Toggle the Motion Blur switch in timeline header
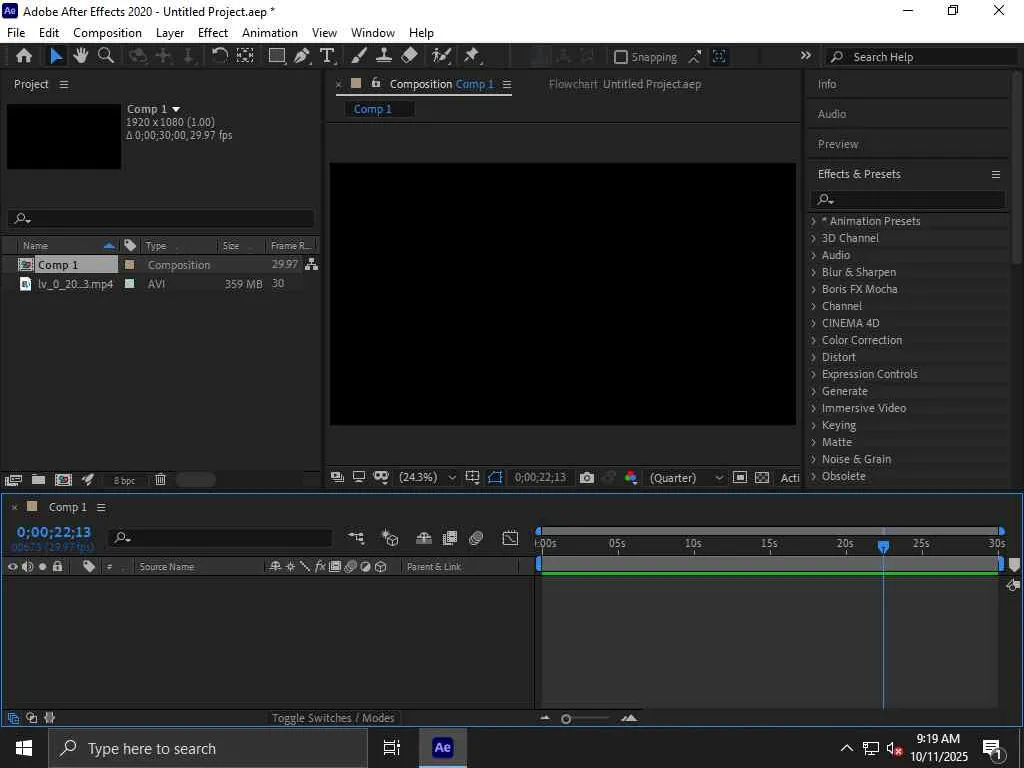 coord(476,537)
